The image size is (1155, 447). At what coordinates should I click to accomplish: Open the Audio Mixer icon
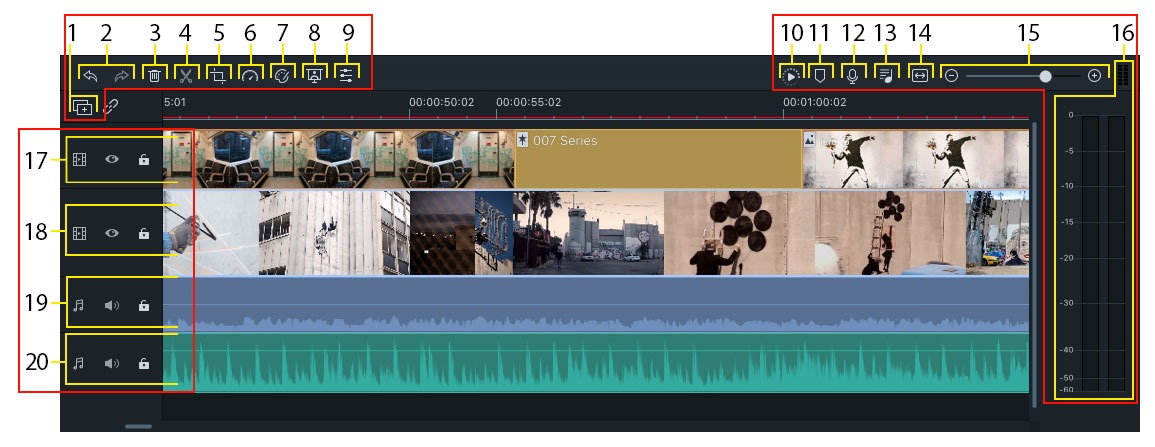(x=885, y=76)
